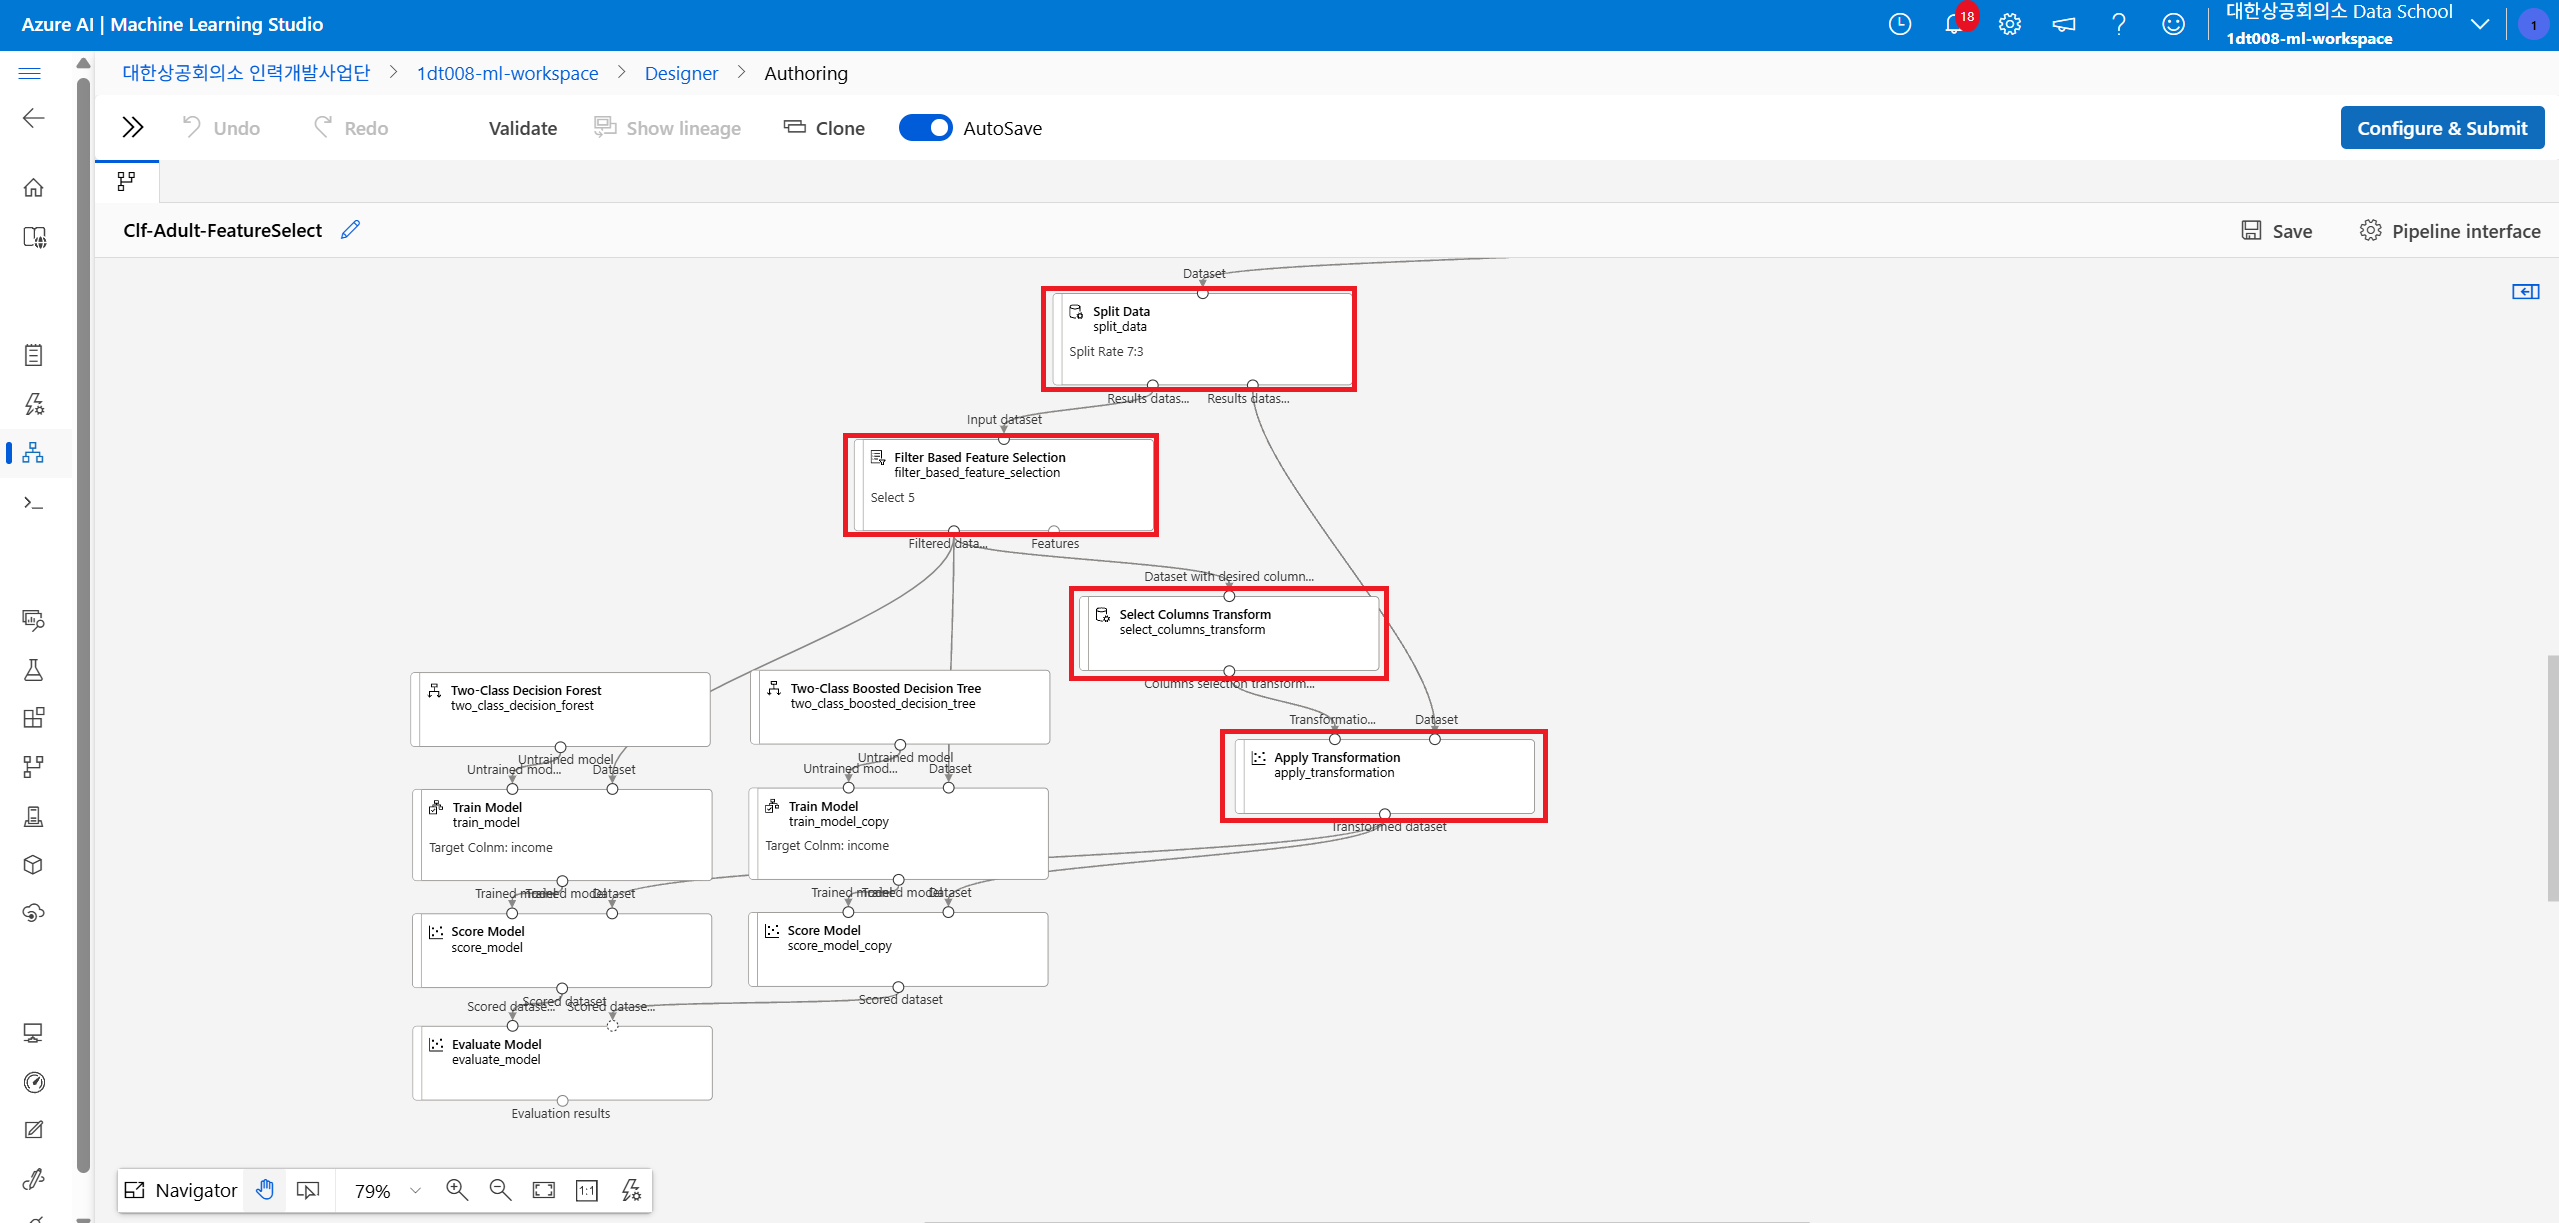2559x1223 pixels.
Task: Open the settings gear in header
Action: 2009,25
